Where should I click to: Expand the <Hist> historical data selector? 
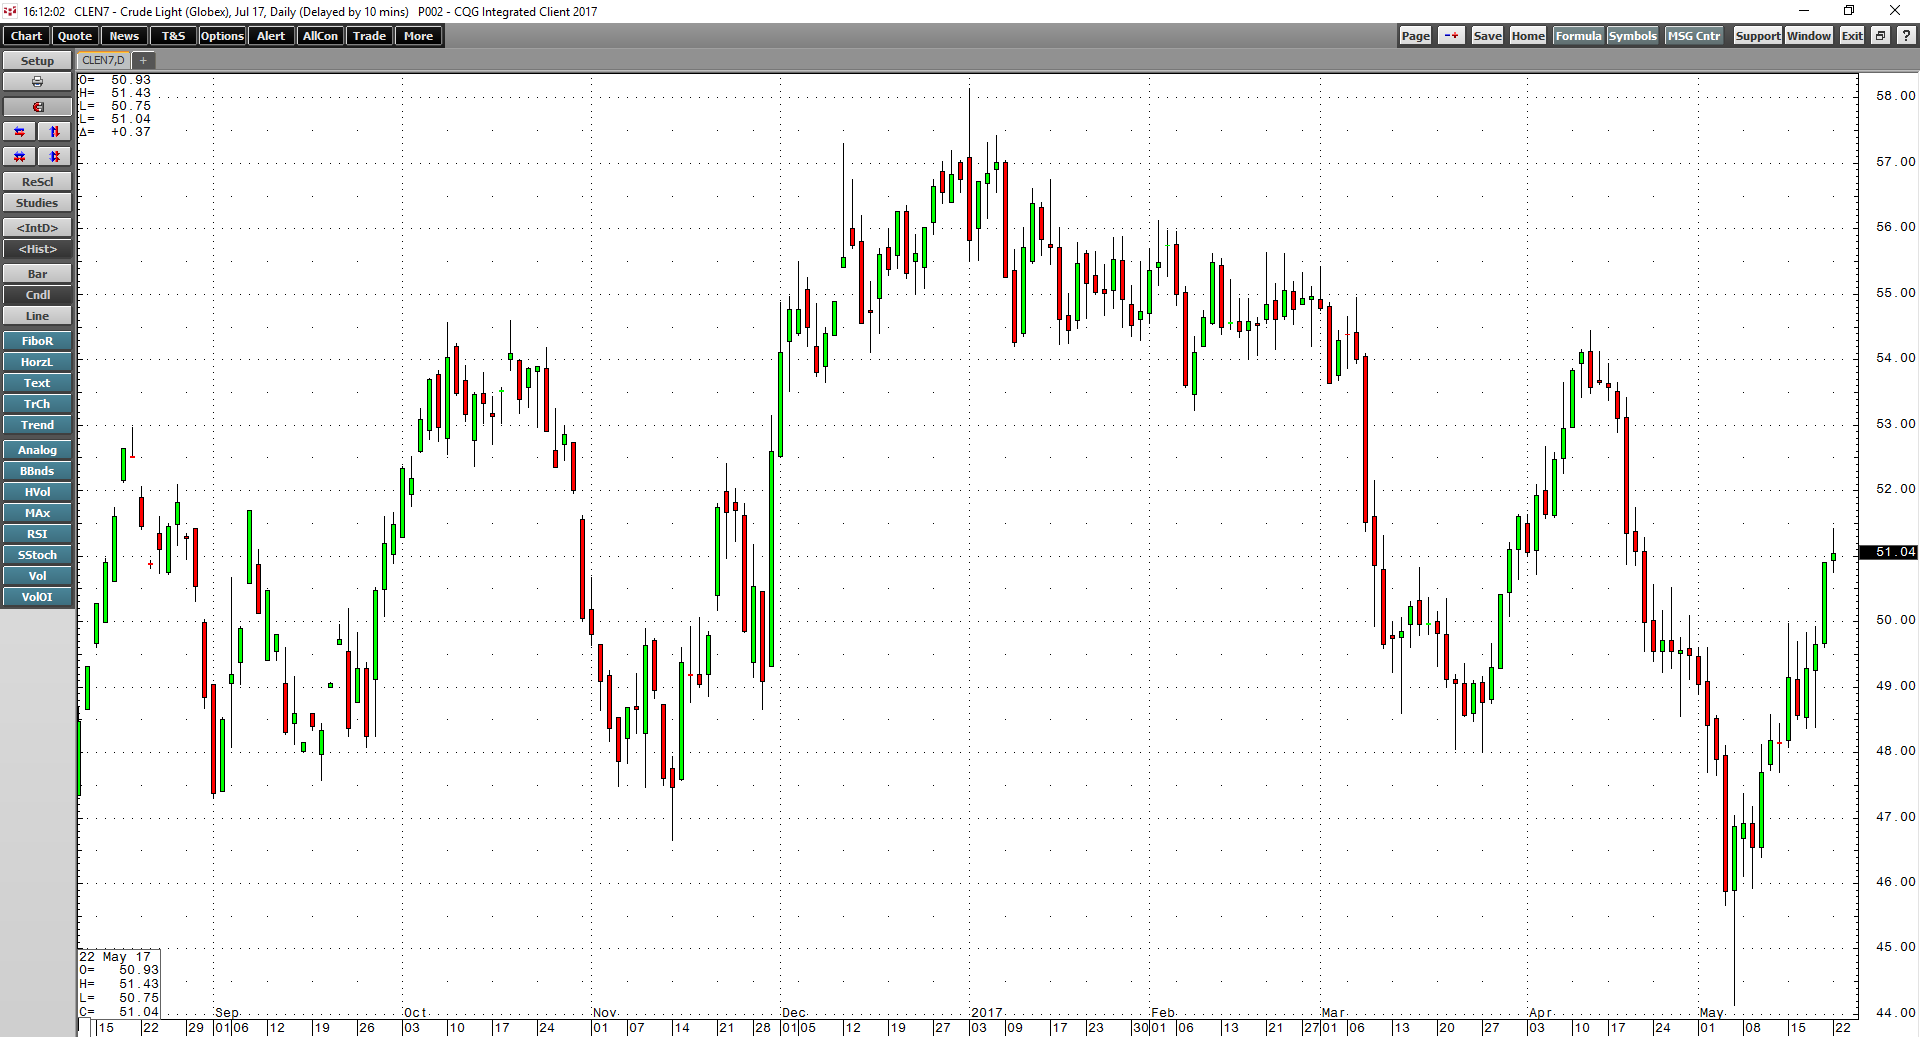click(x=37, y=249)
